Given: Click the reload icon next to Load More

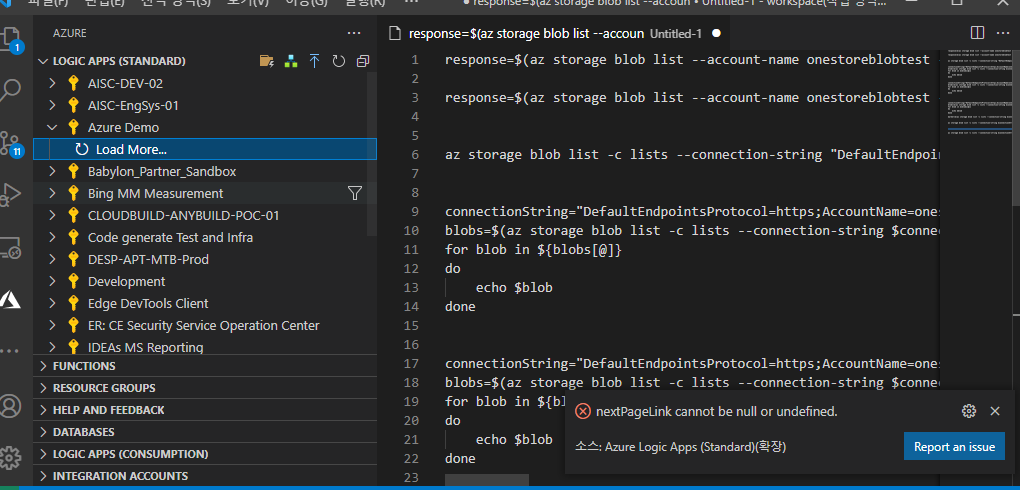Looking at the screenshot, I should (82, 150).
